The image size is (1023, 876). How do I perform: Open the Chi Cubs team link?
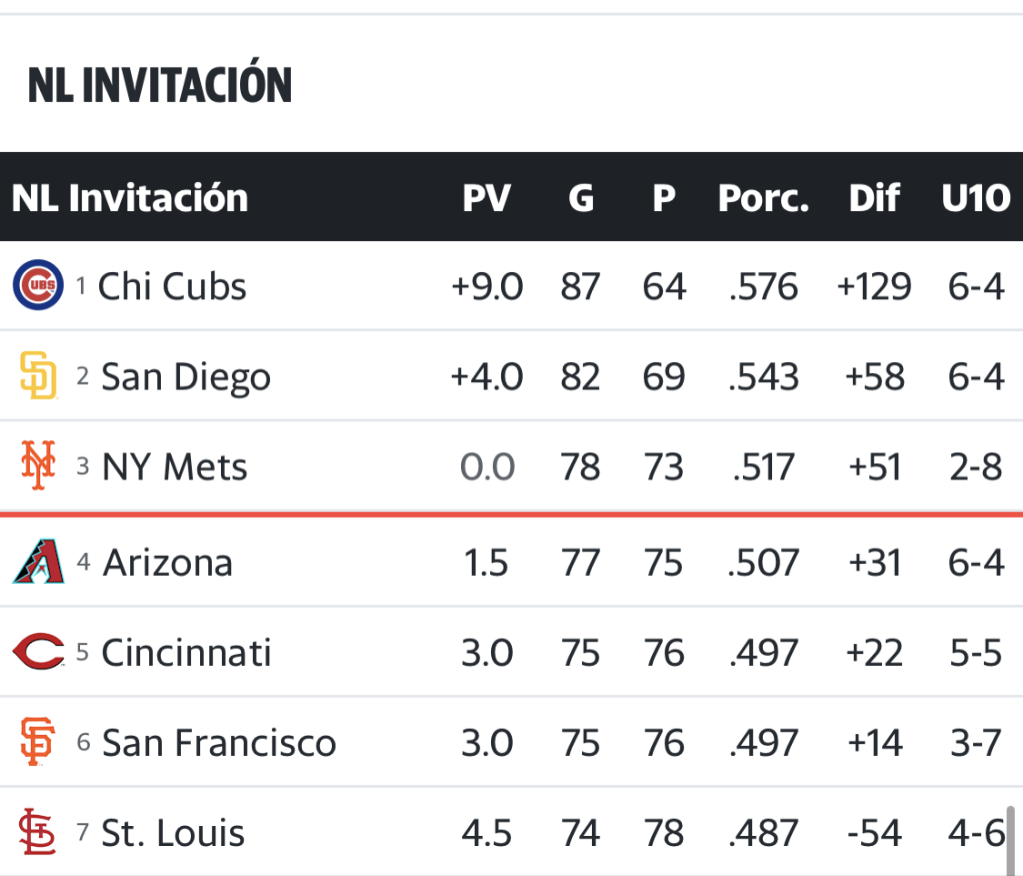[x=172, y=287]
